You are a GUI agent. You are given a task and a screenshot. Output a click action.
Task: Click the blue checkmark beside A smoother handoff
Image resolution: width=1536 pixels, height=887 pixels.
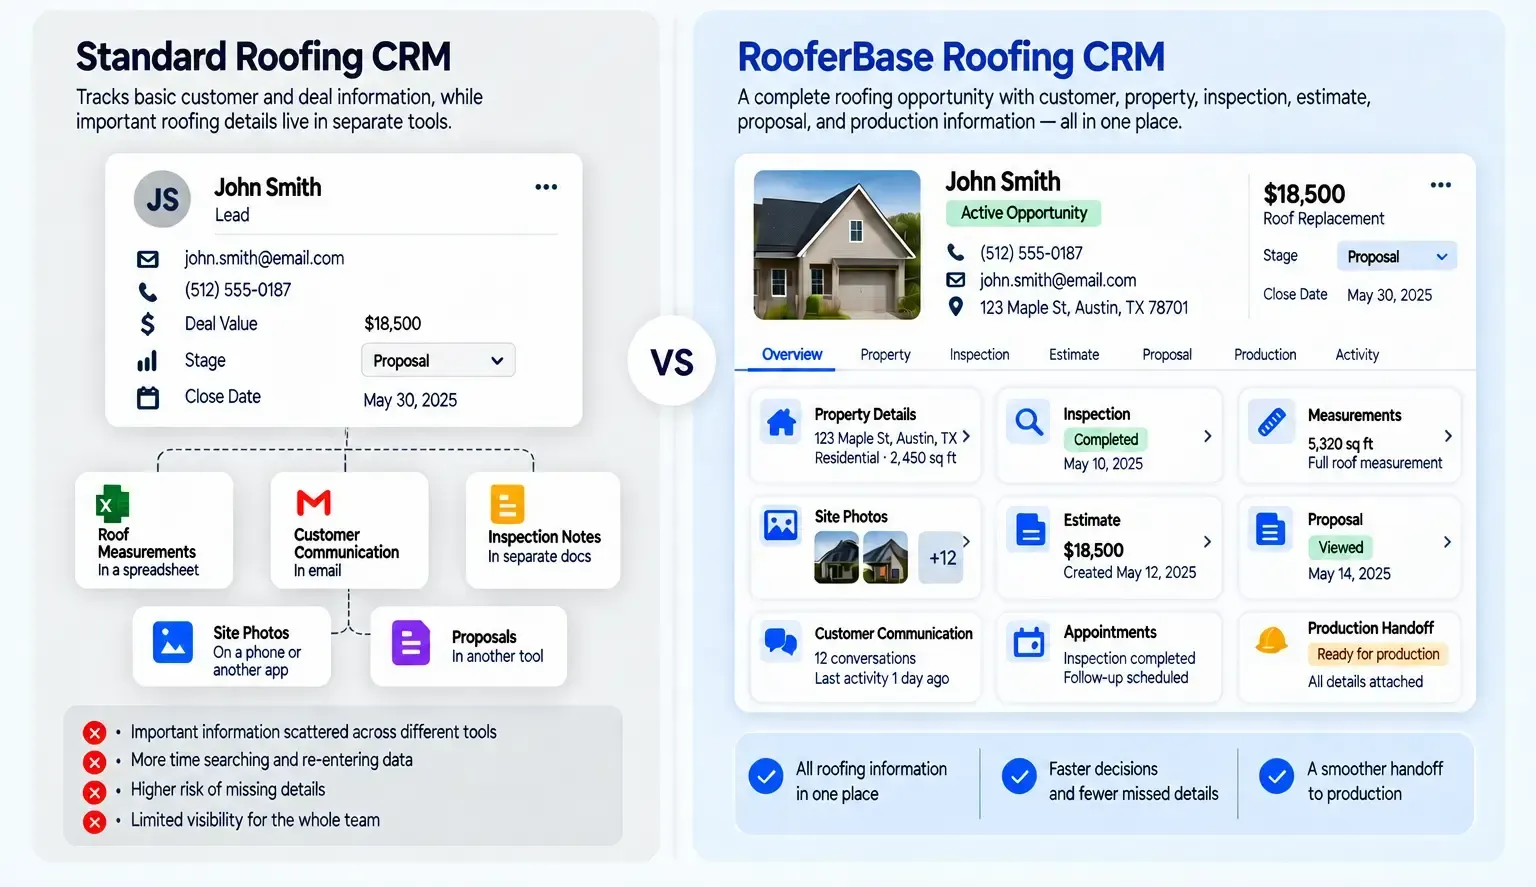tap(1276, 776)
